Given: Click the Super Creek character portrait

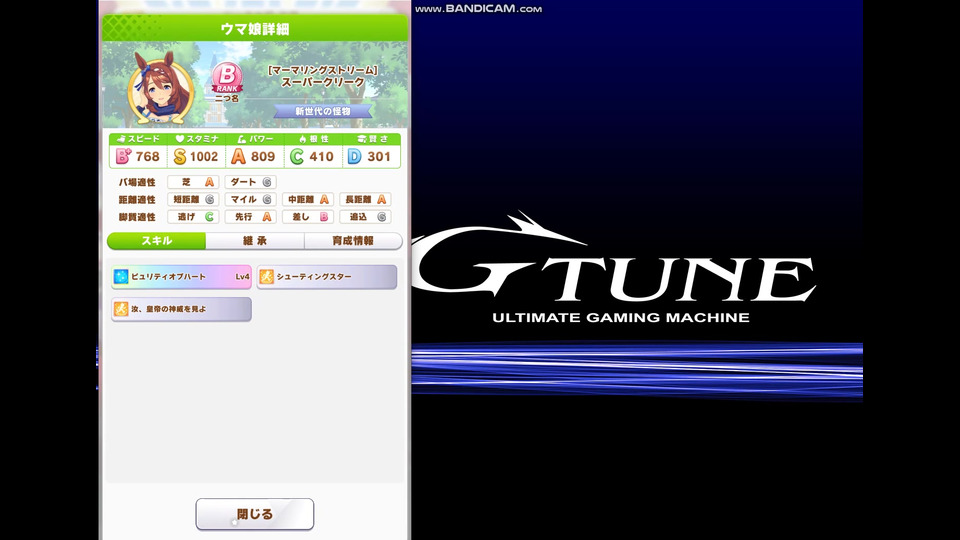Looking at the screenshot, I should click(x=160, y=87).
